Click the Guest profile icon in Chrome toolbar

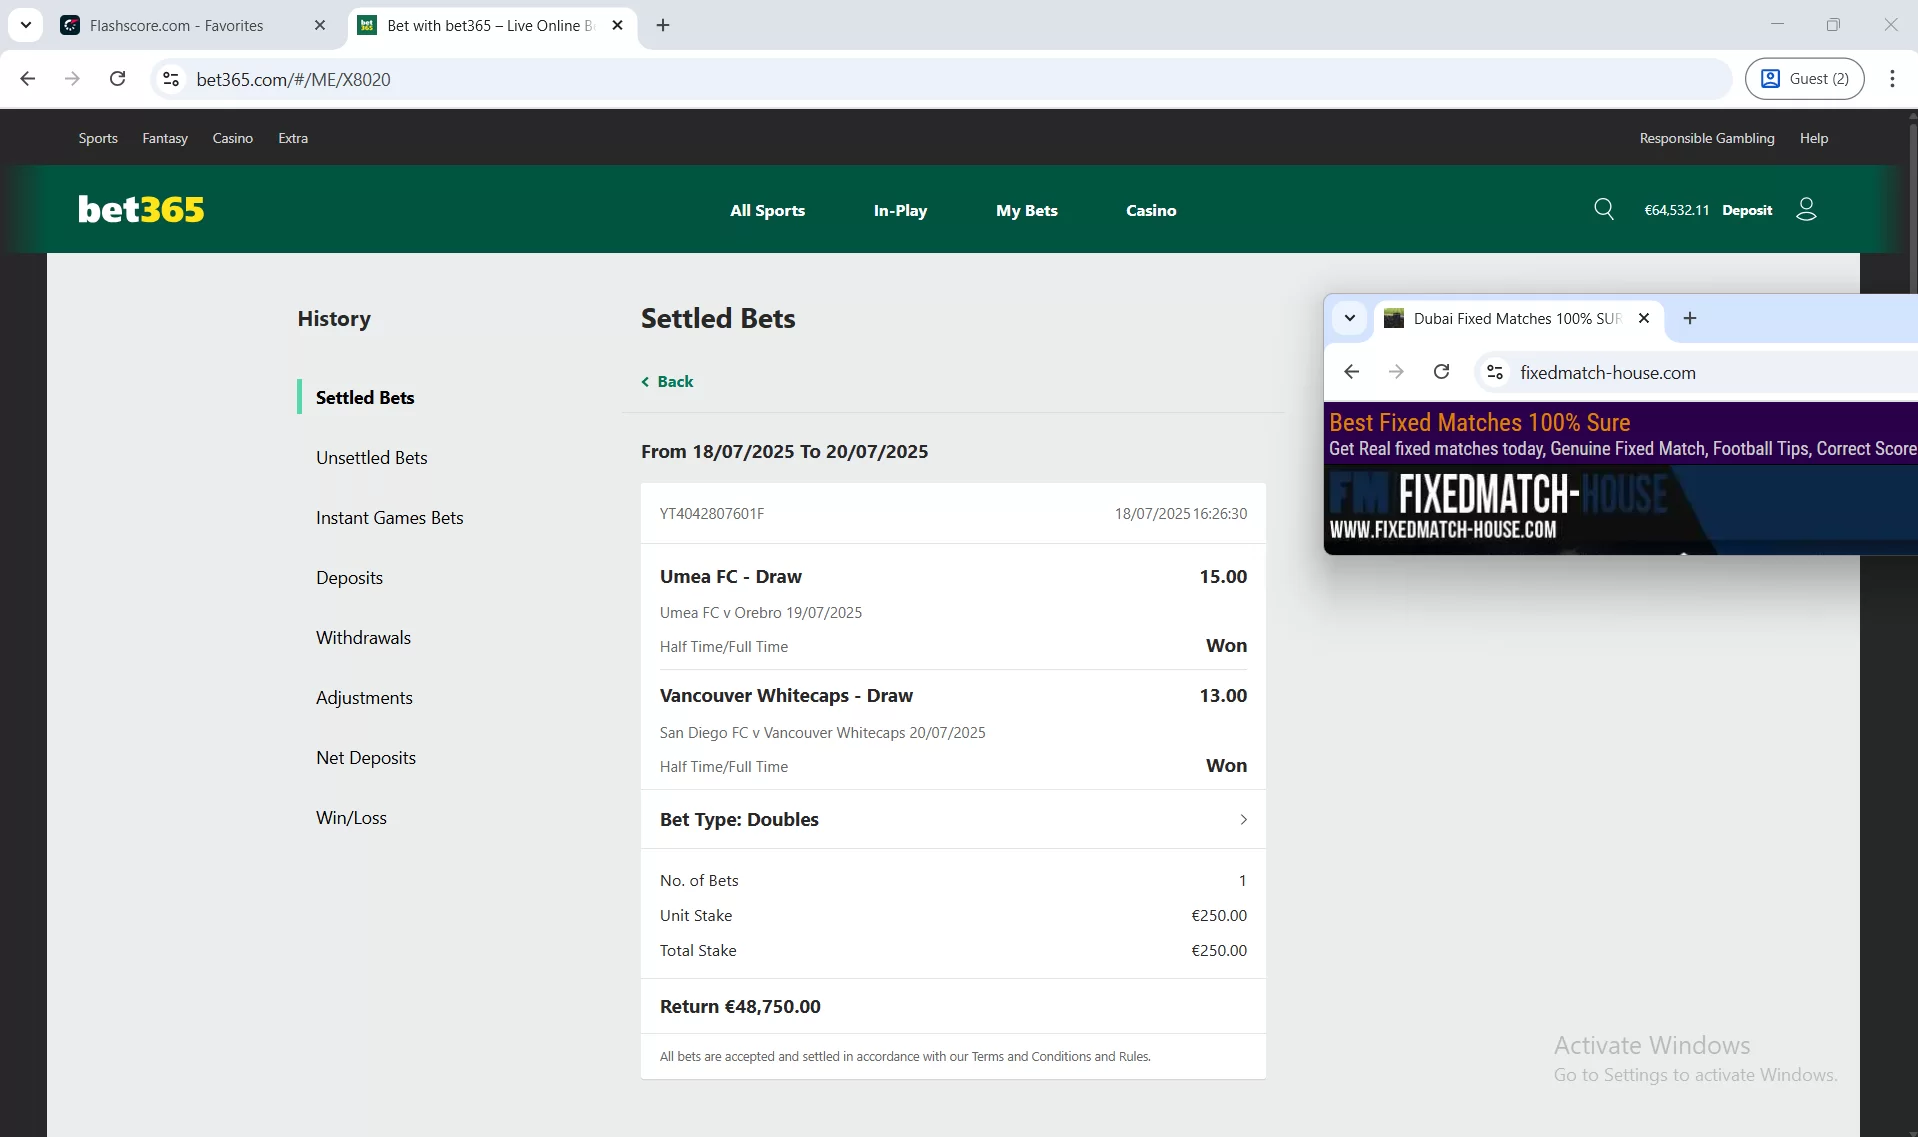[x=1804, y=78]
